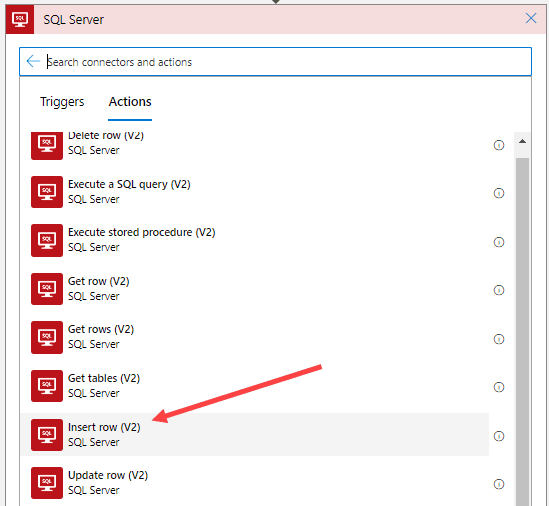
Task: Choose Execute stored procedure (V2)
Action: tap(141, 232)
